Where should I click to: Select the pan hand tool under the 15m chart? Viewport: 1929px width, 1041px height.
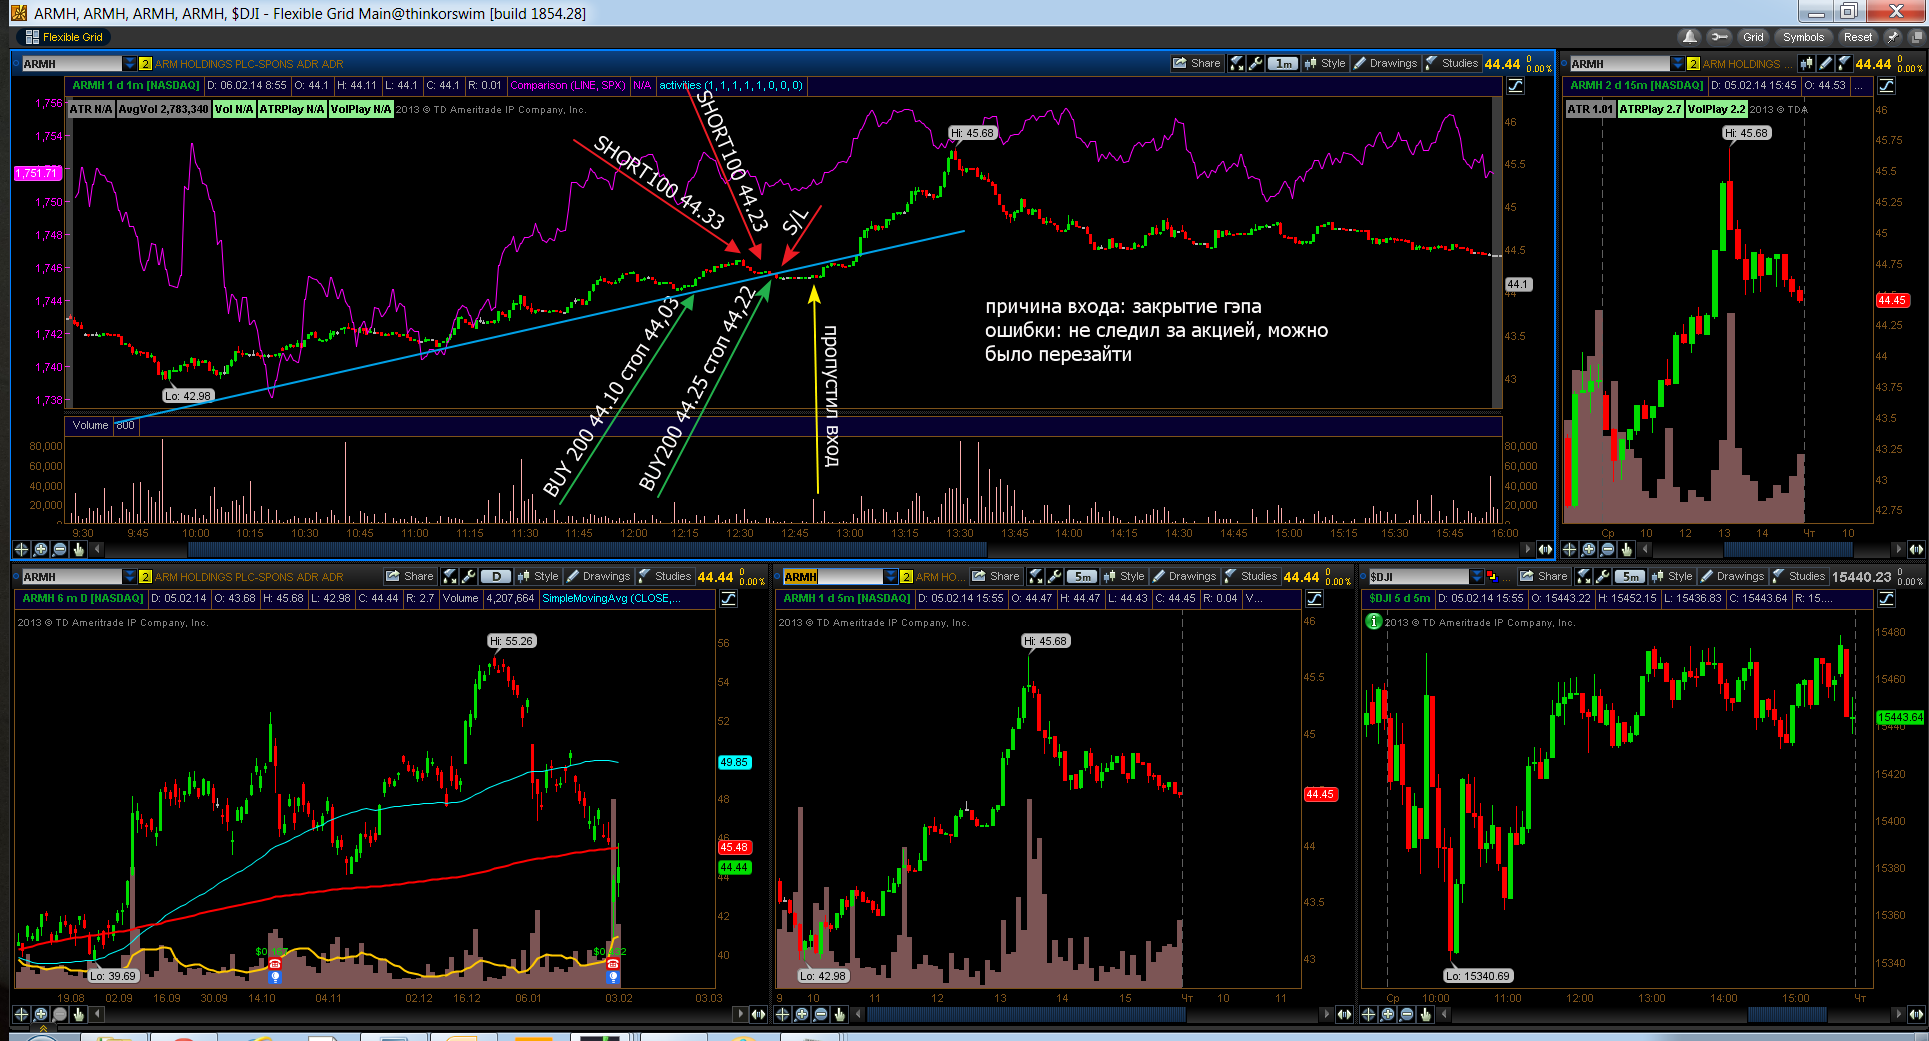coord(1626,549)
